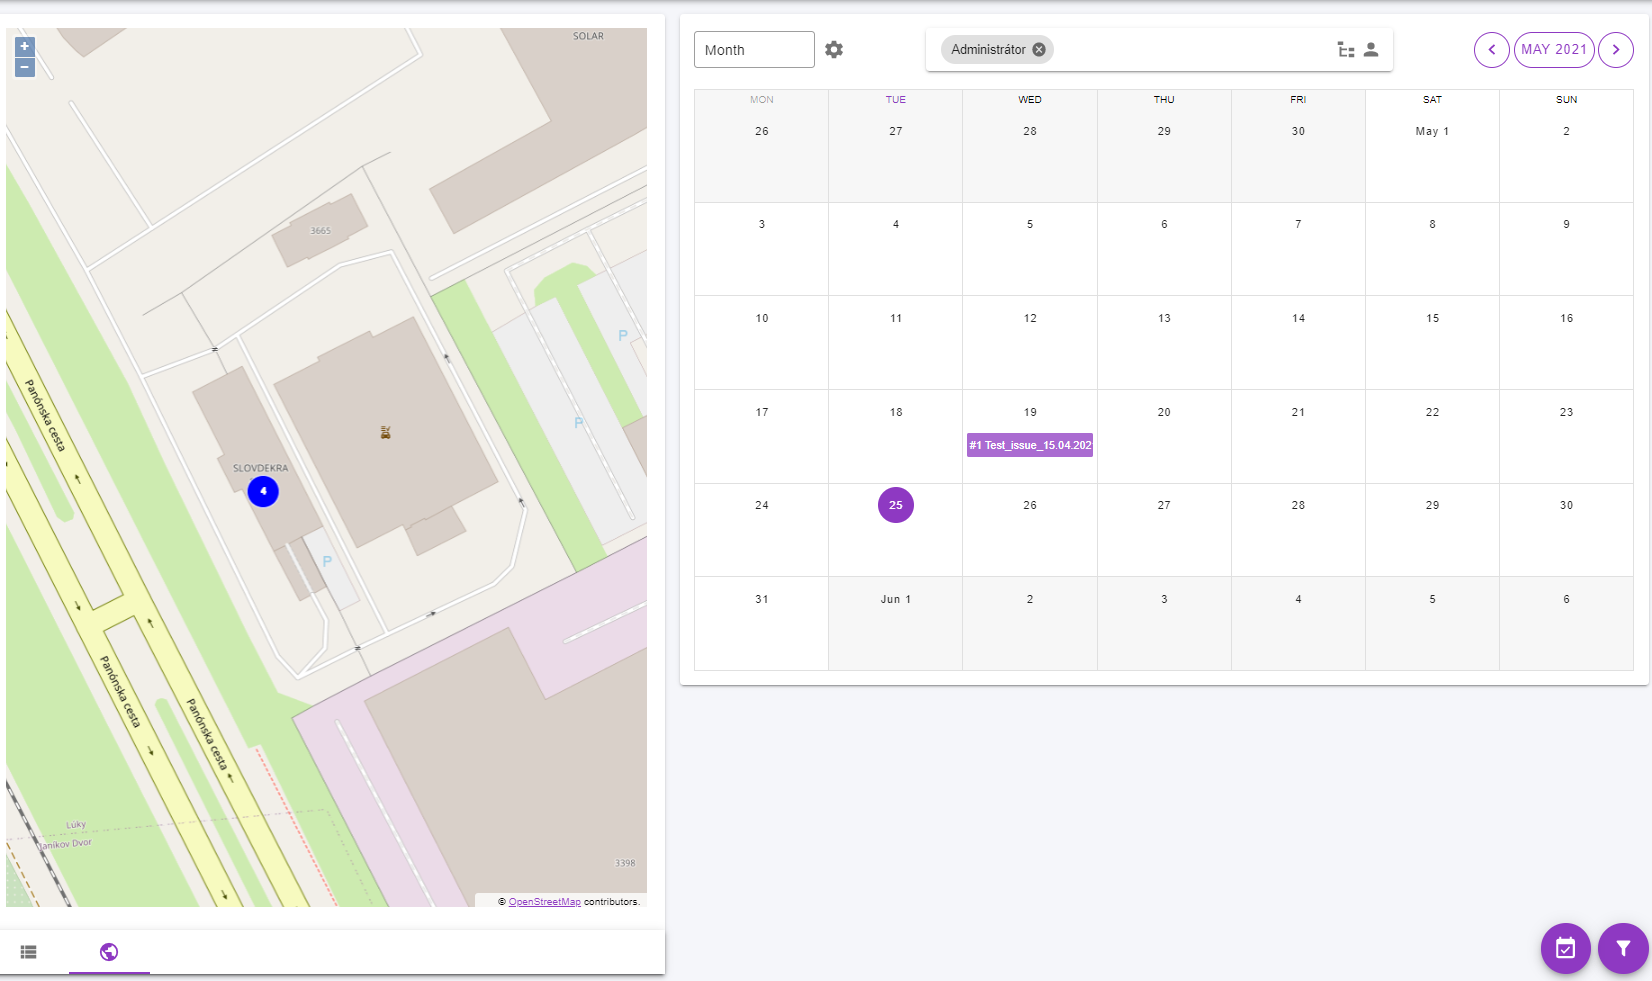Select today's highlighted date 25
This screenshot has width=1652, height=981.
click(x=895, y=505)
